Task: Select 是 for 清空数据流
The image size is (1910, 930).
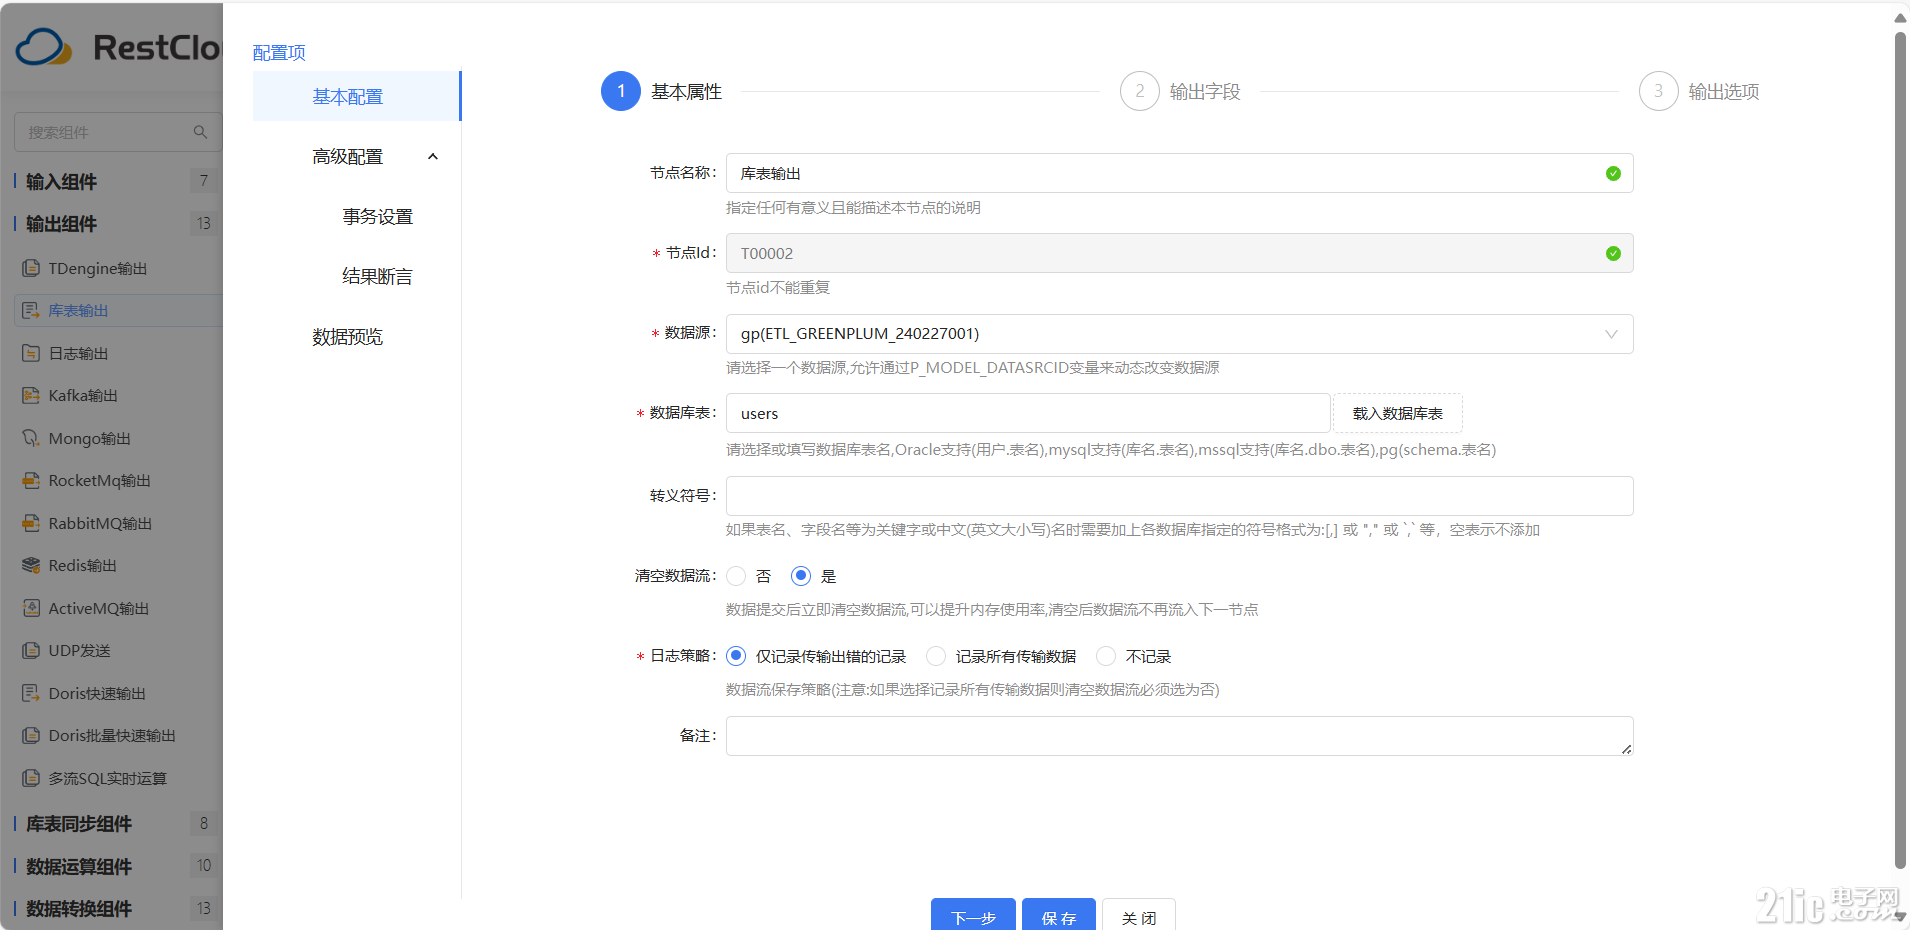Action: coord(801,576)
